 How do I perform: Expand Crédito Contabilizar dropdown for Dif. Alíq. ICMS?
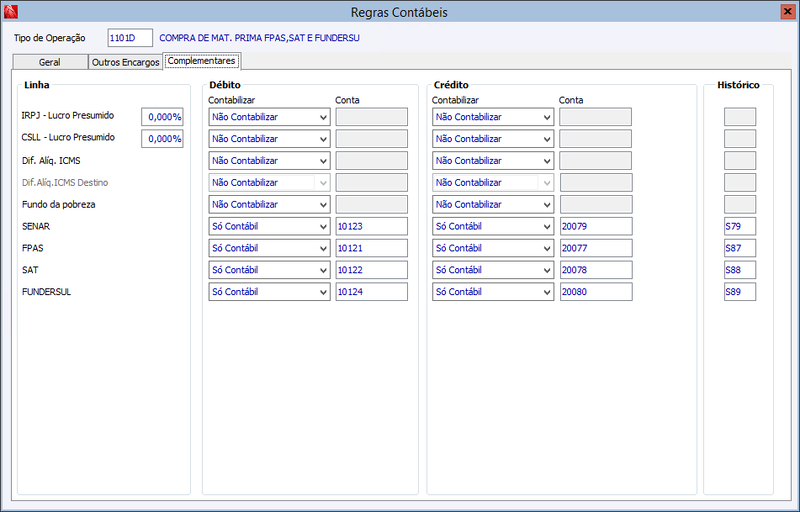(493, 161)
